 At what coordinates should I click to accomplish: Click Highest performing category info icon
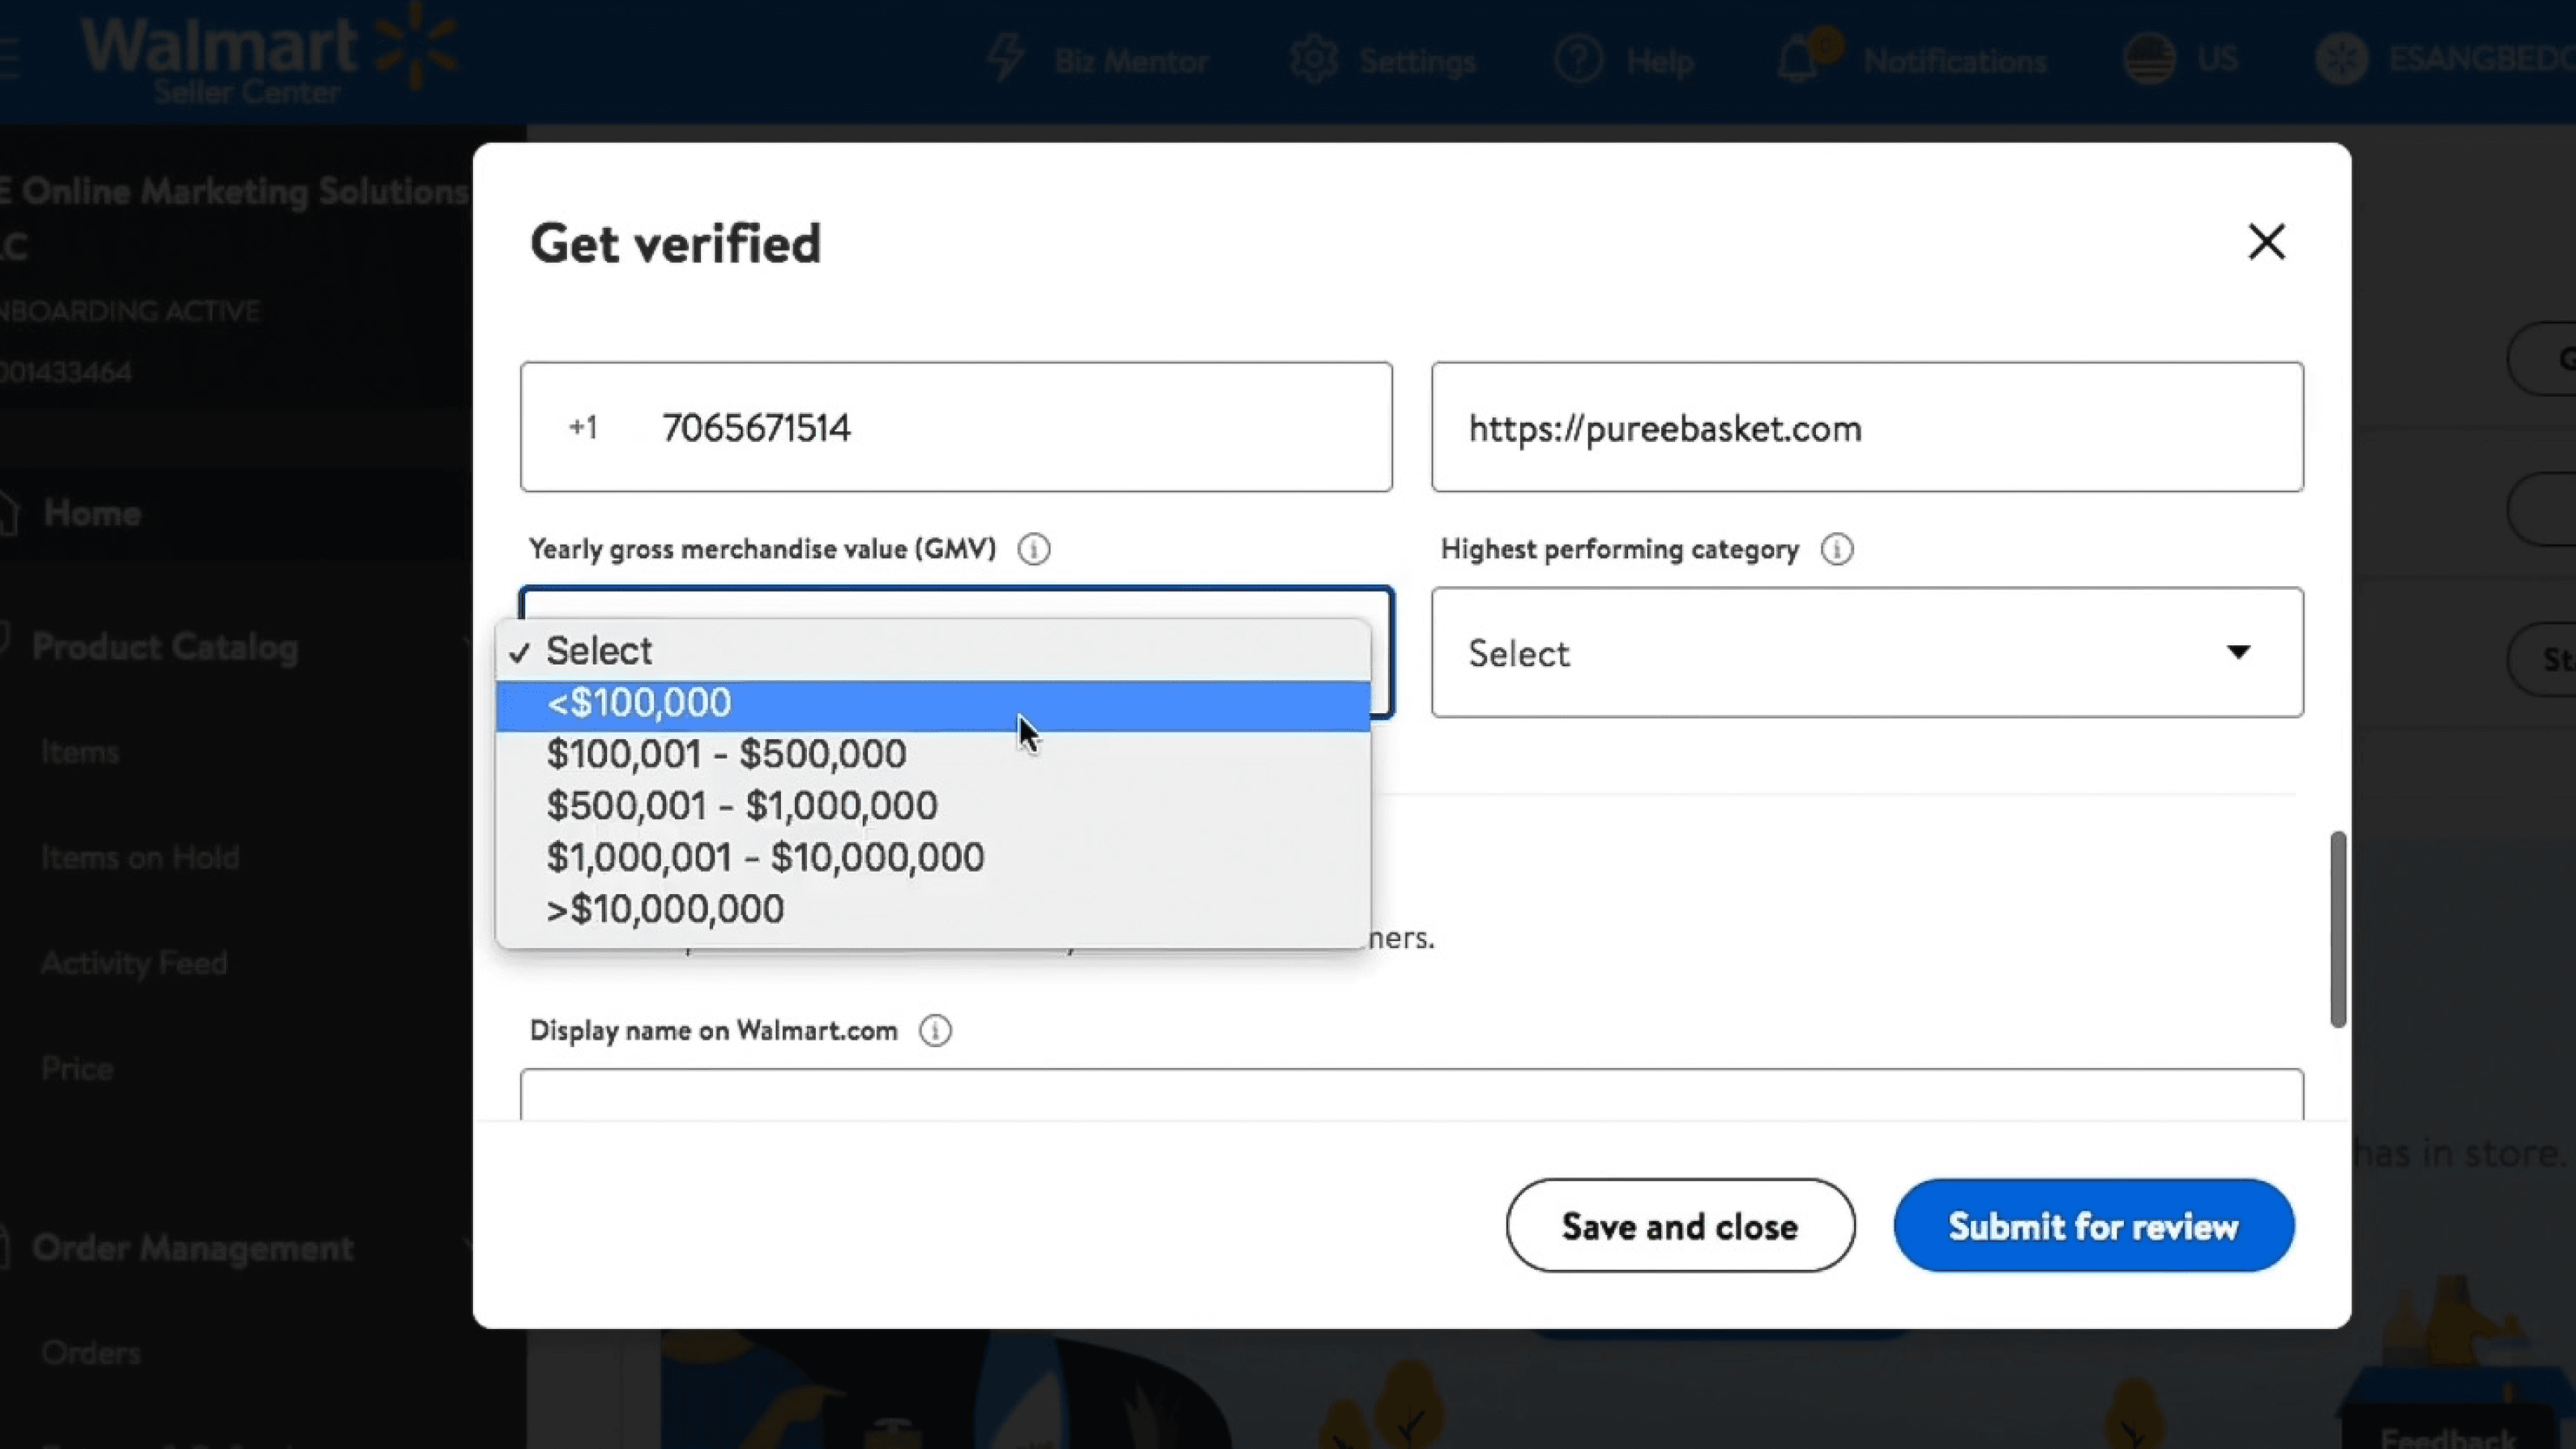[1836, 549]
